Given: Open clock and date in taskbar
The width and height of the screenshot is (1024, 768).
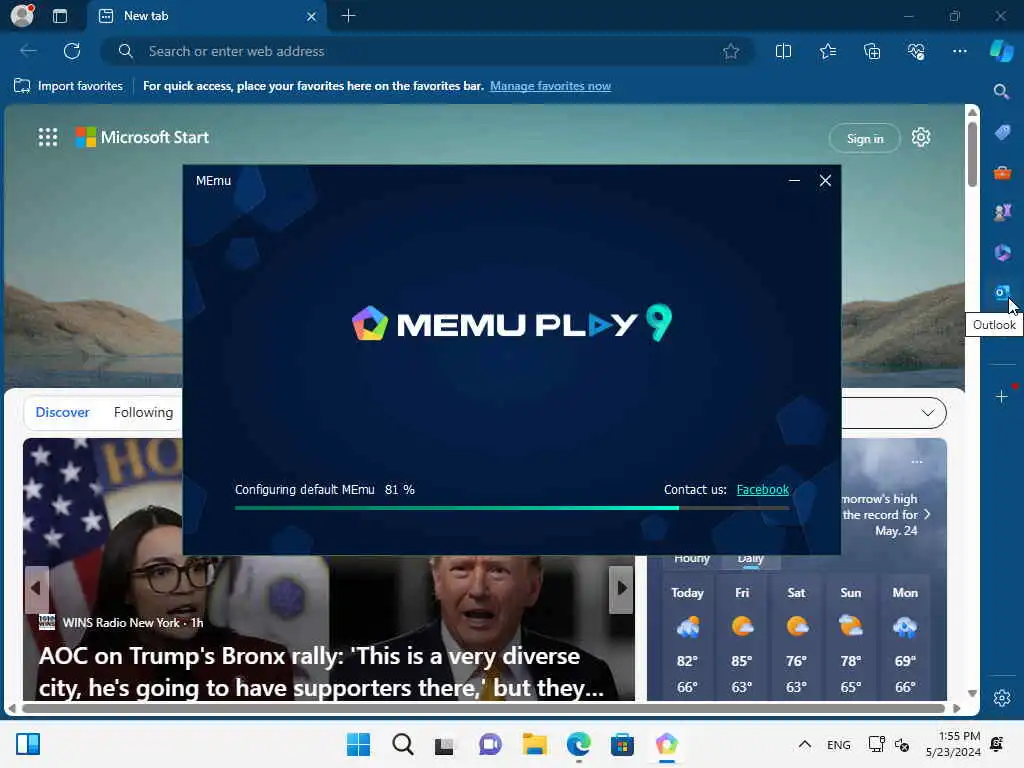Looking at the screenshot, I should pos(953,744).
